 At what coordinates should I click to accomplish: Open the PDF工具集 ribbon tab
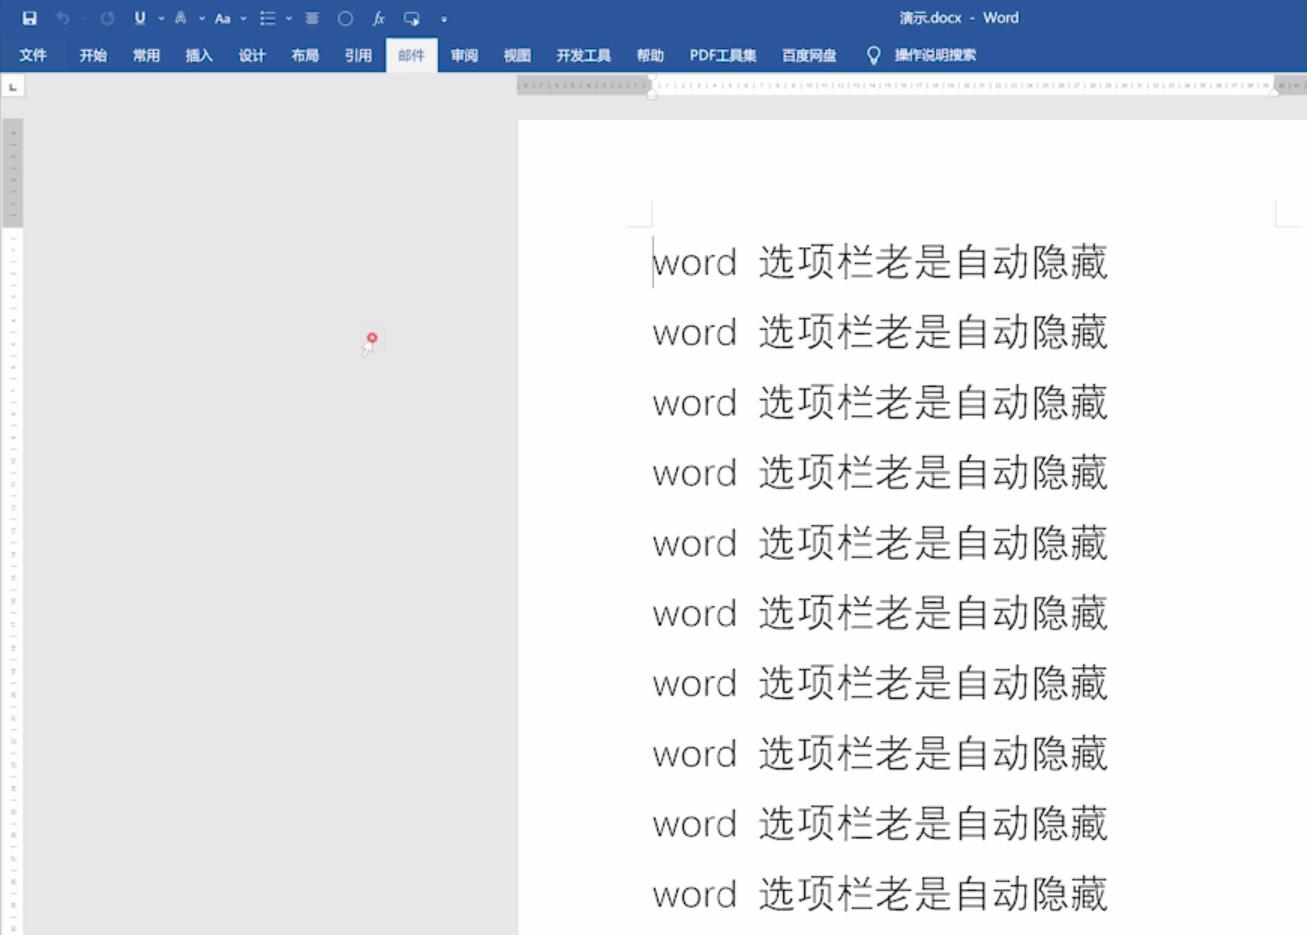723,55
